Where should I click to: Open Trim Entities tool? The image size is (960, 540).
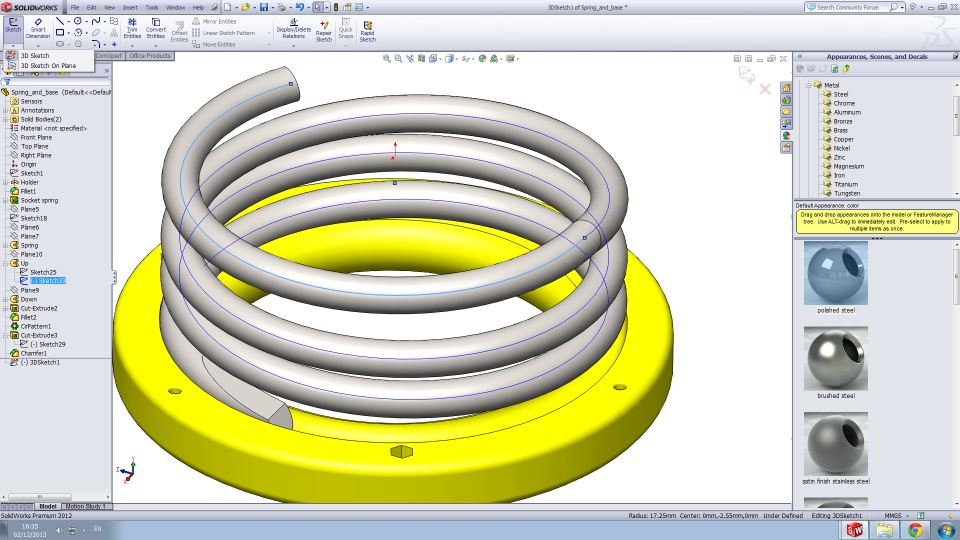tap(132, 29)
